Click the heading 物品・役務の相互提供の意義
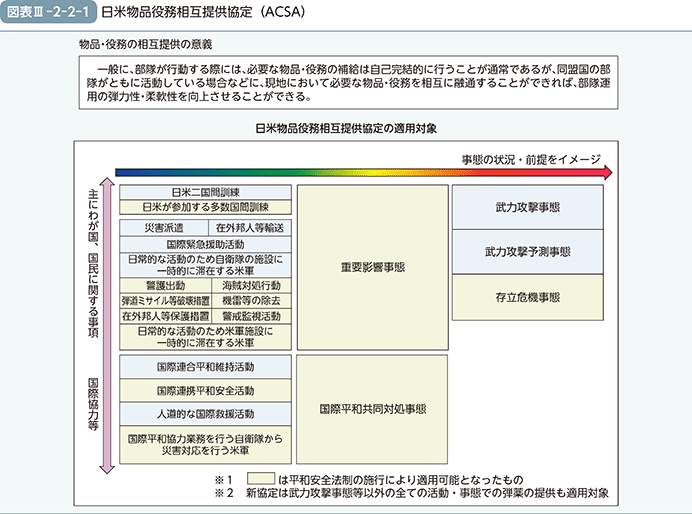Image resolution: width=692 pixels, height=514 pixels. 146,44
